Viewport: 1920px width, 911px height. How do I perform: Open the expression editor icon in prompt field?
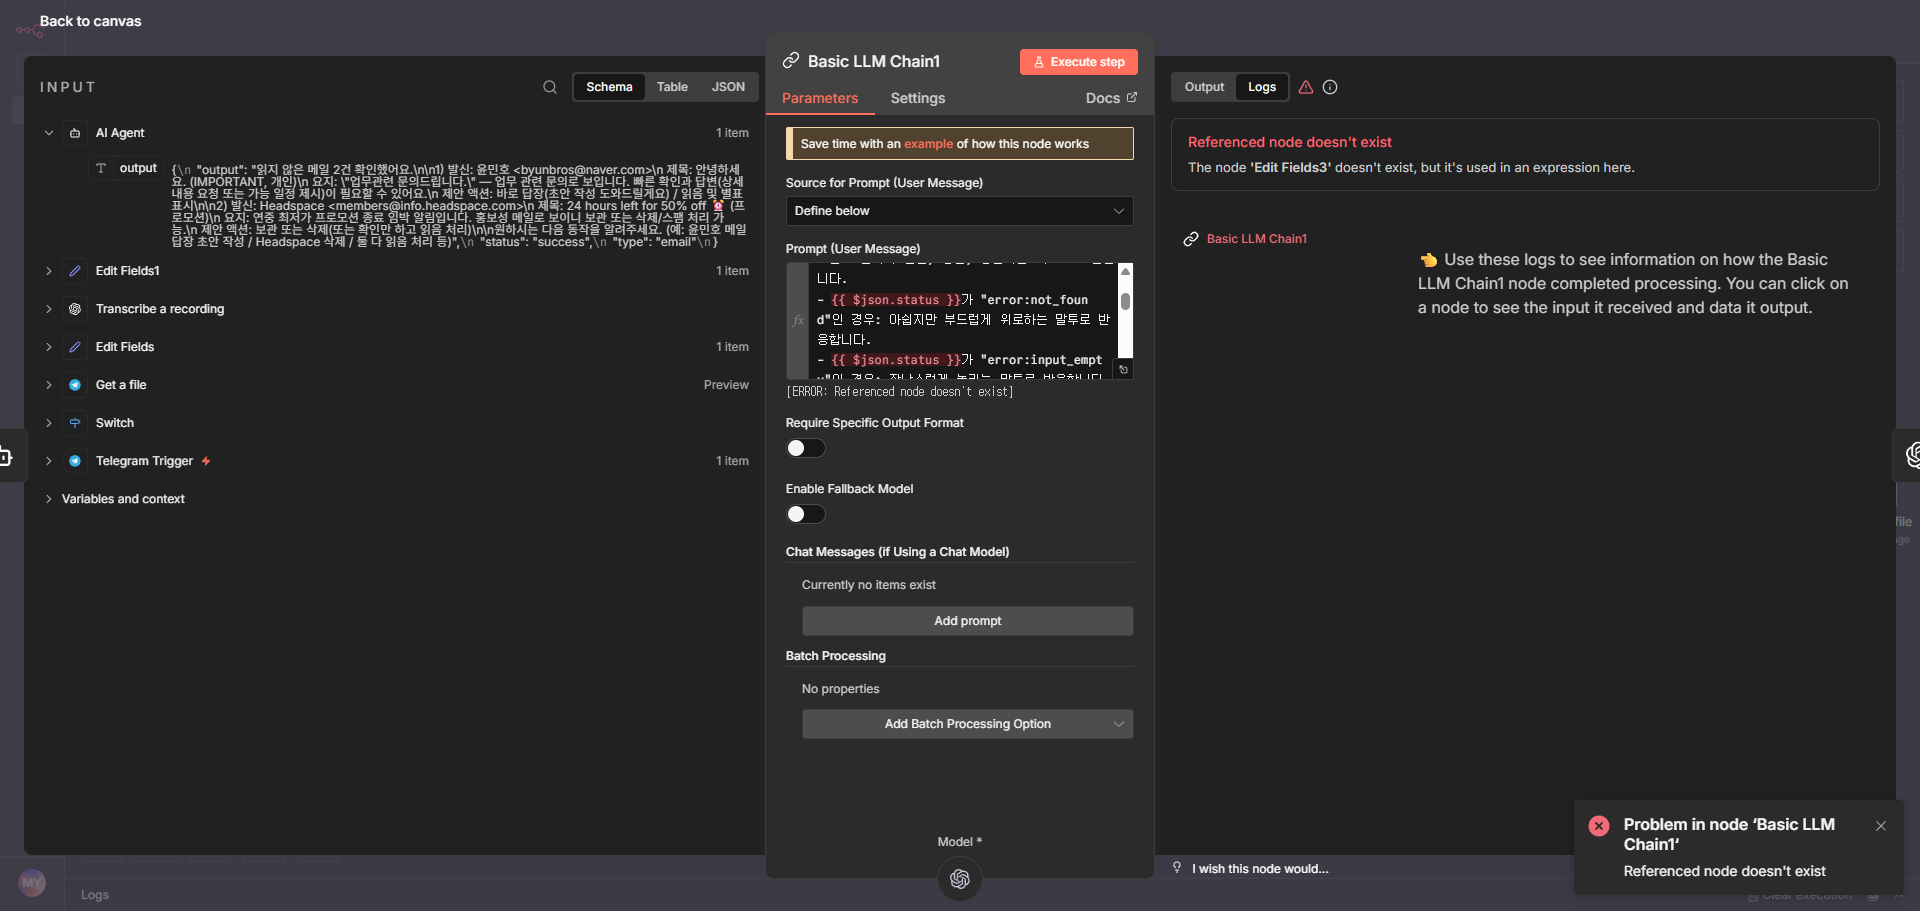point(1124,370)
